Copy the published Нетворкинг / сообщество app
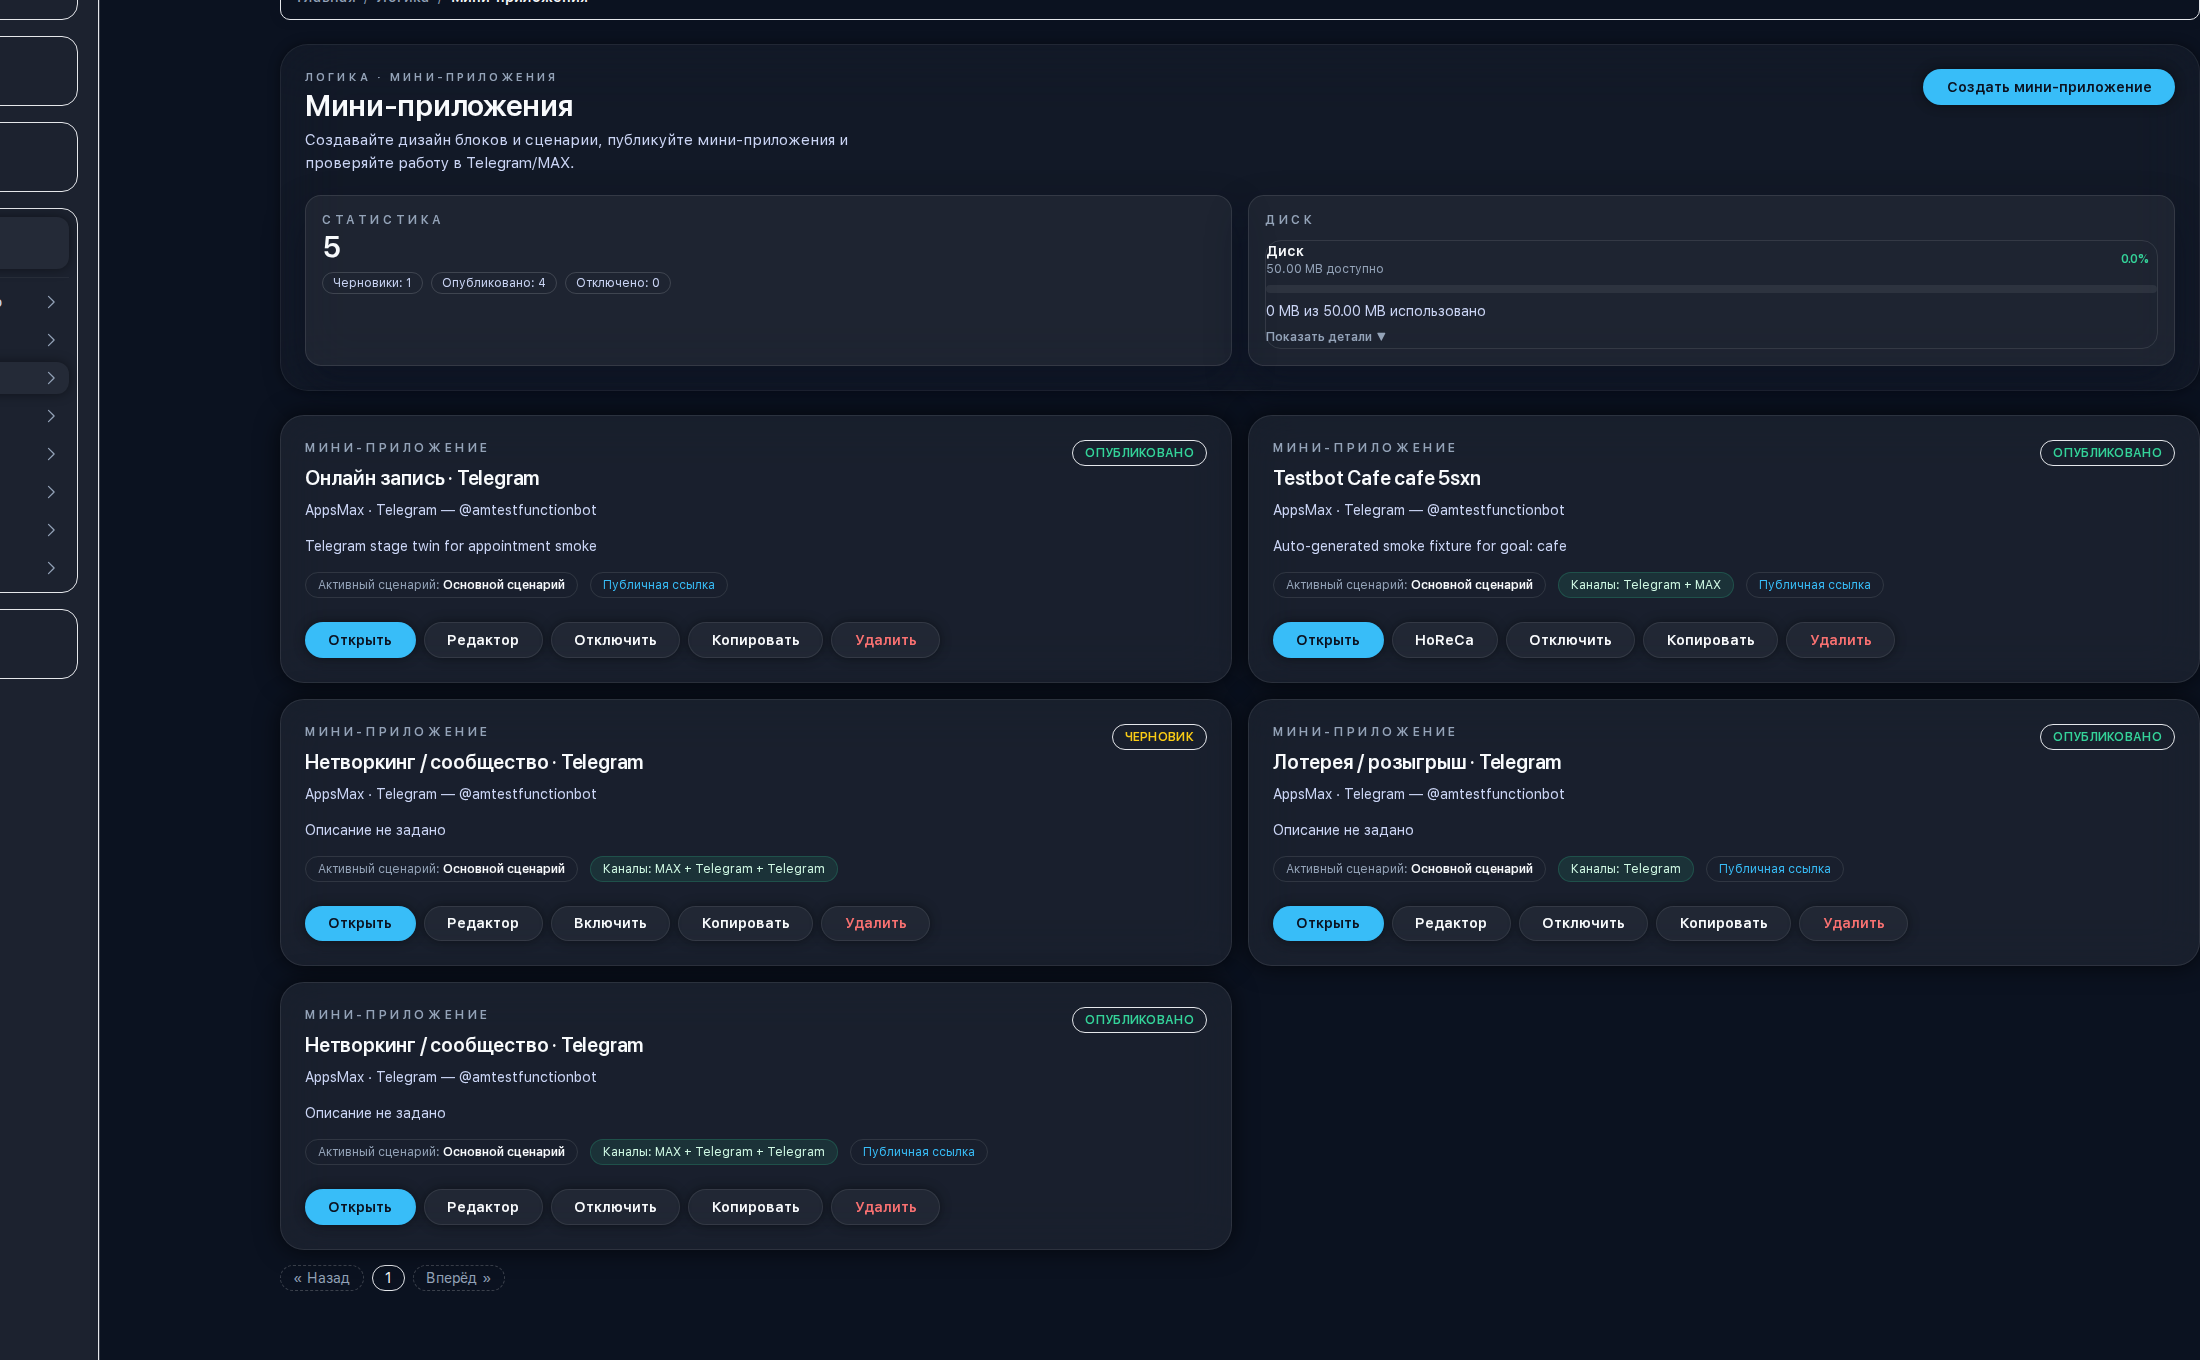The height and width of the screenshot is (1360, 2200). (x=755, y=1207)
